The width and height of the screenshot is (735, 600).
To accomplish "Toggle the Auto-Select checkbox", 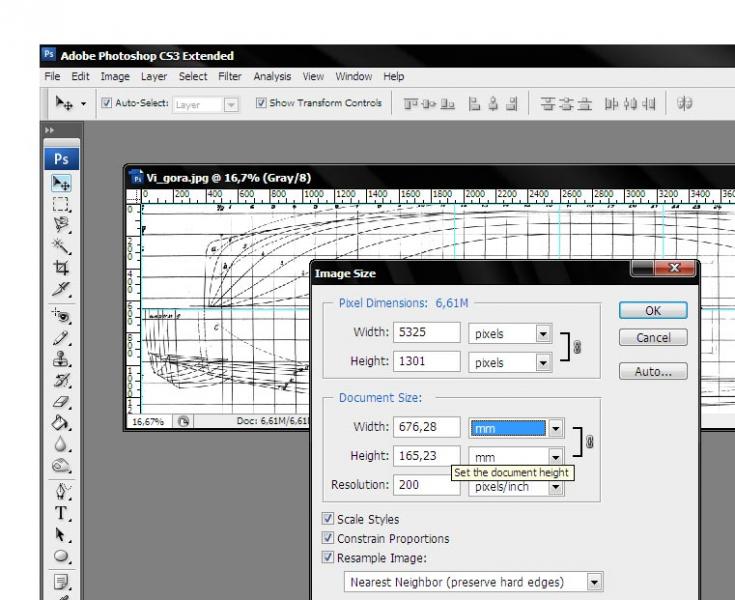I will click(107, 103).
